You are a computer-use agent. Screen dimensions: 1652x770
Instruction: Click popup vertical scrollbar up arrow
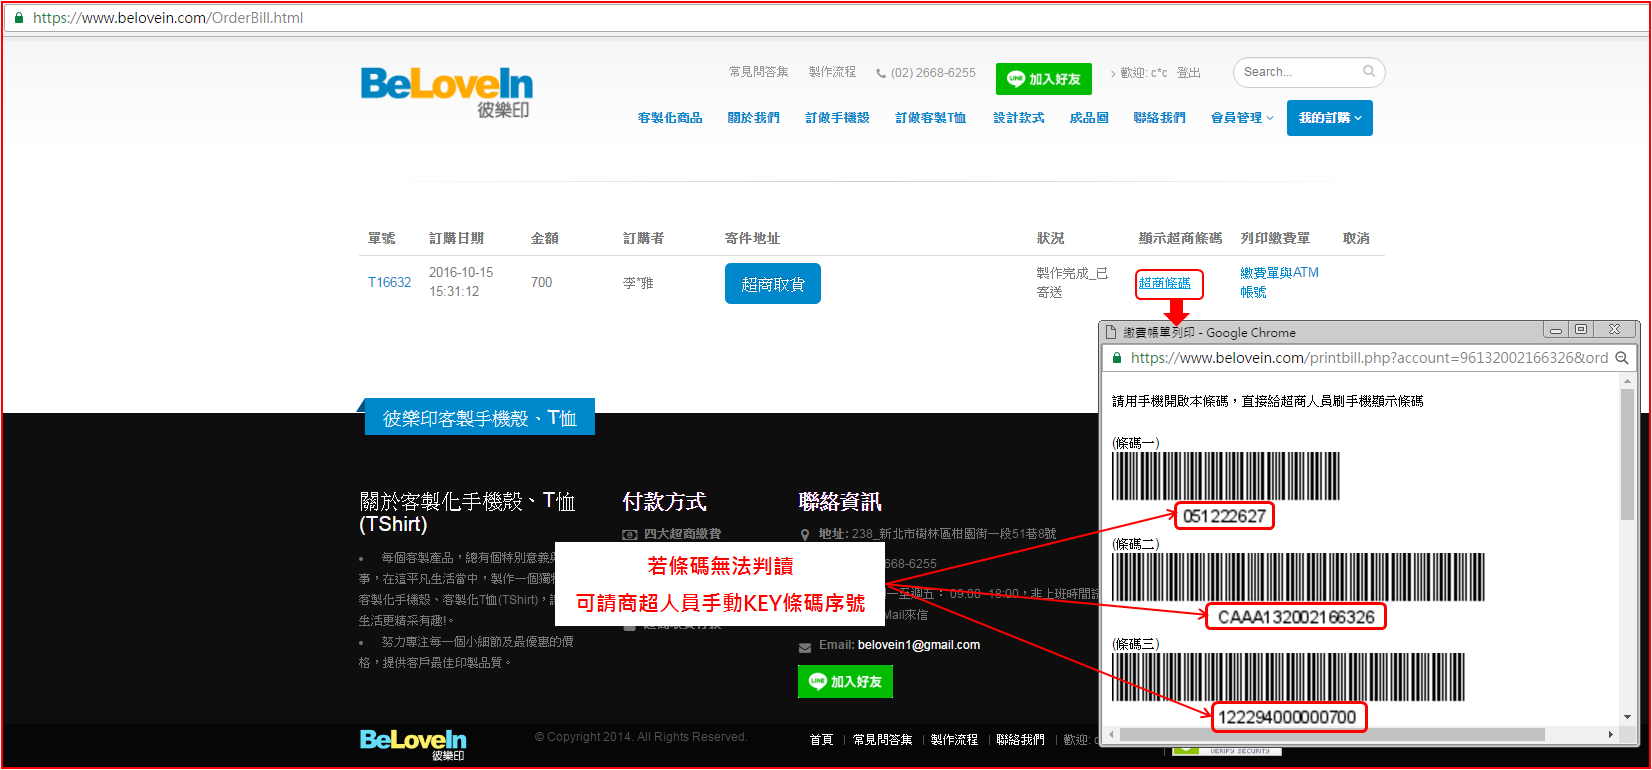coord(1628,381)
